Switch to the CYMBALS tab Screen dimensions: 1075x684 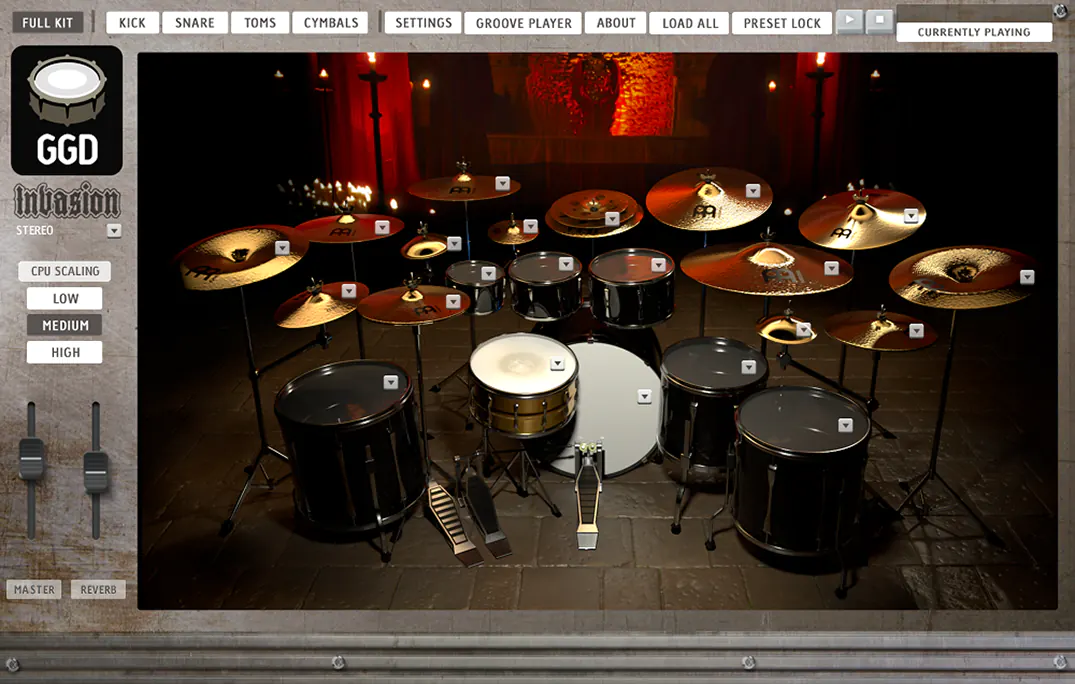[330, 22]
